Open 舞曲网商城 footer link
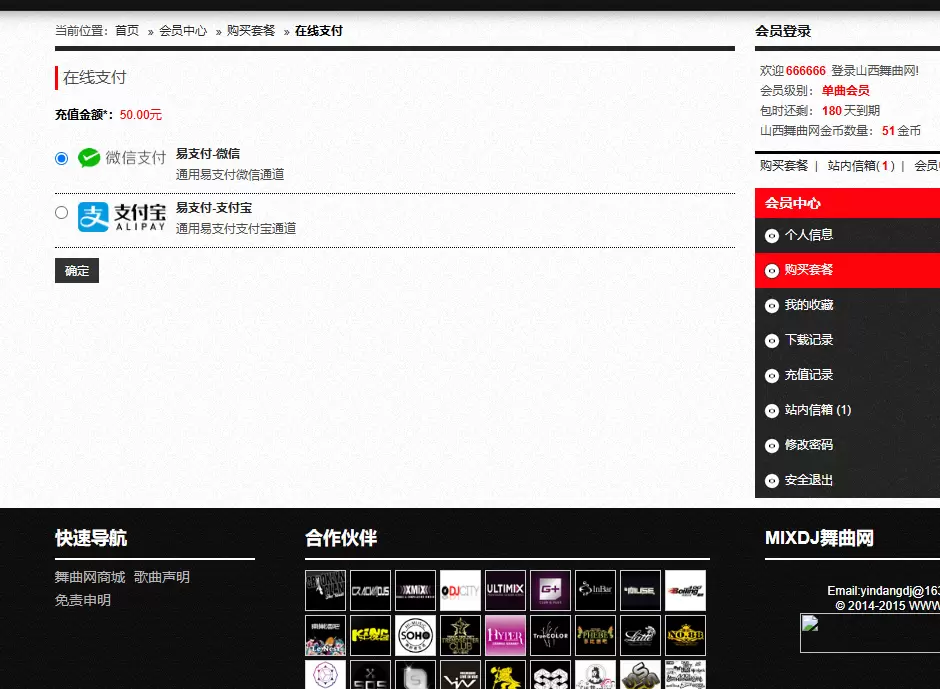This screenshot has height=689, width=940. tap(90, 577)
